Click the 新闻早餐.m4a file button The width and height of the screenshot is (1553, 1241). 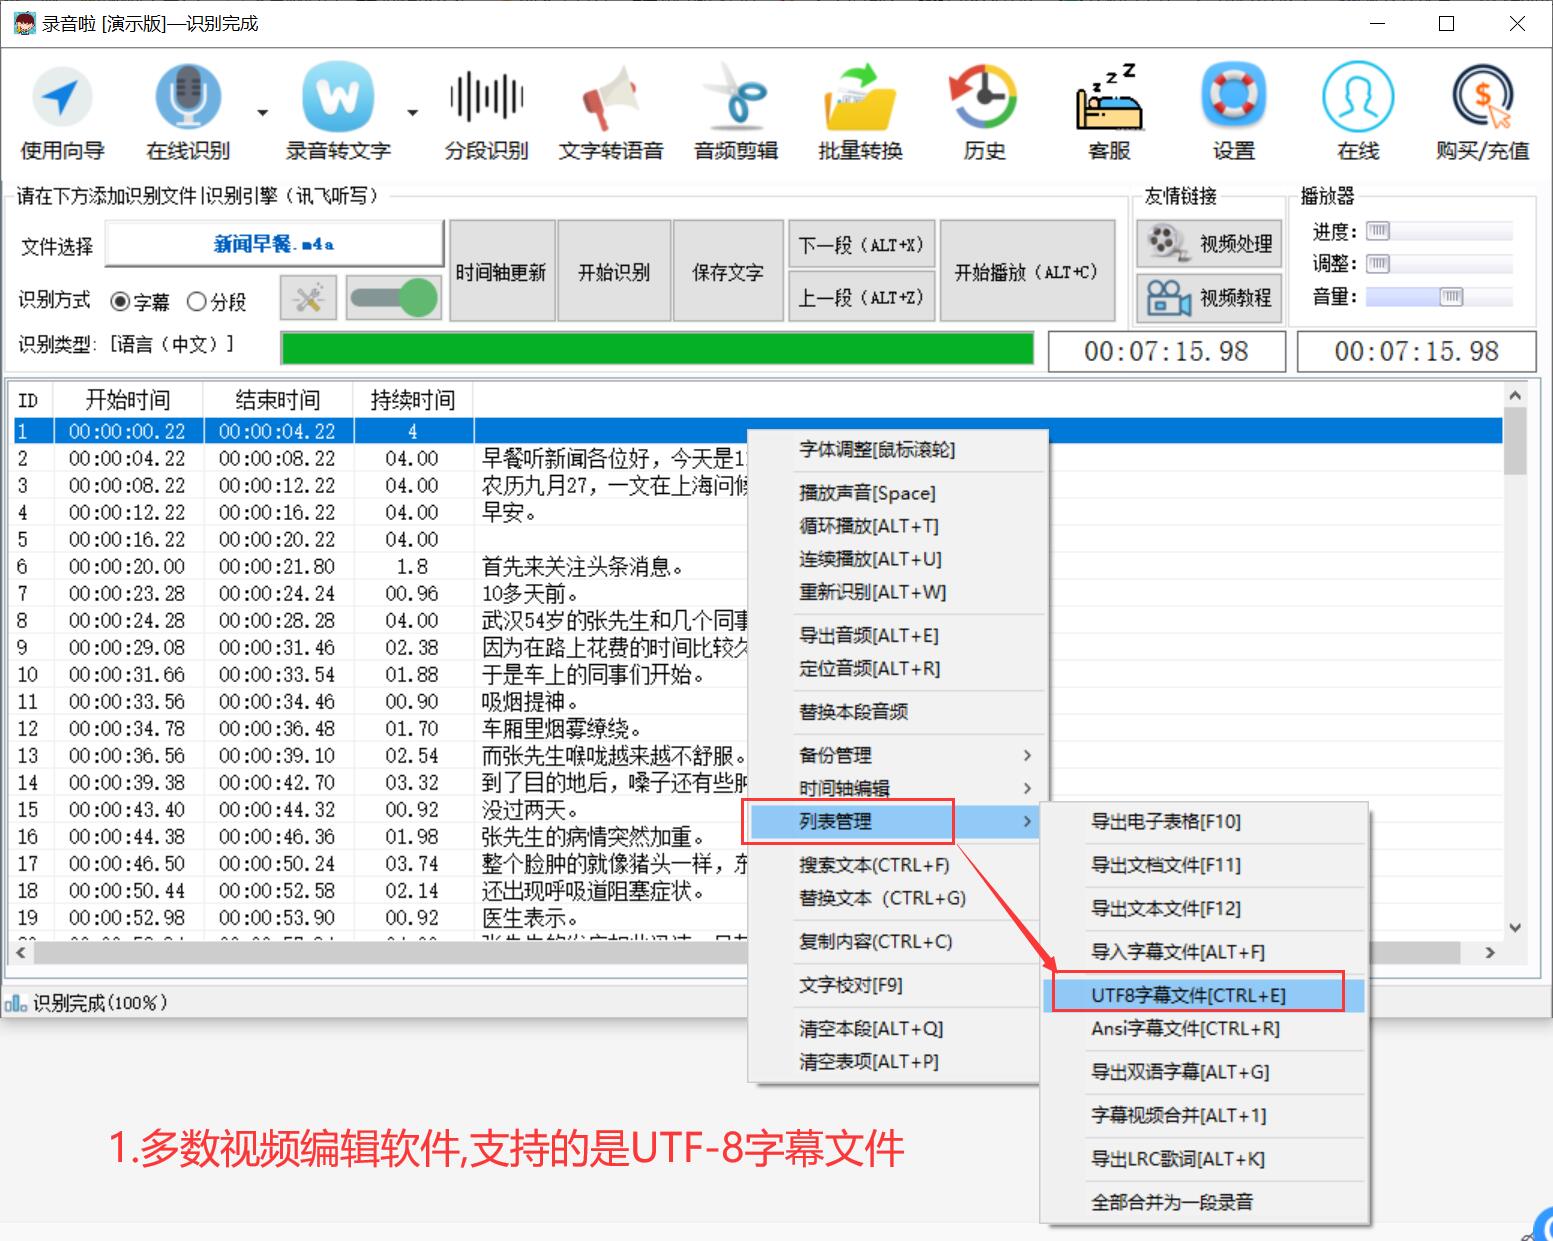[274, 243]
